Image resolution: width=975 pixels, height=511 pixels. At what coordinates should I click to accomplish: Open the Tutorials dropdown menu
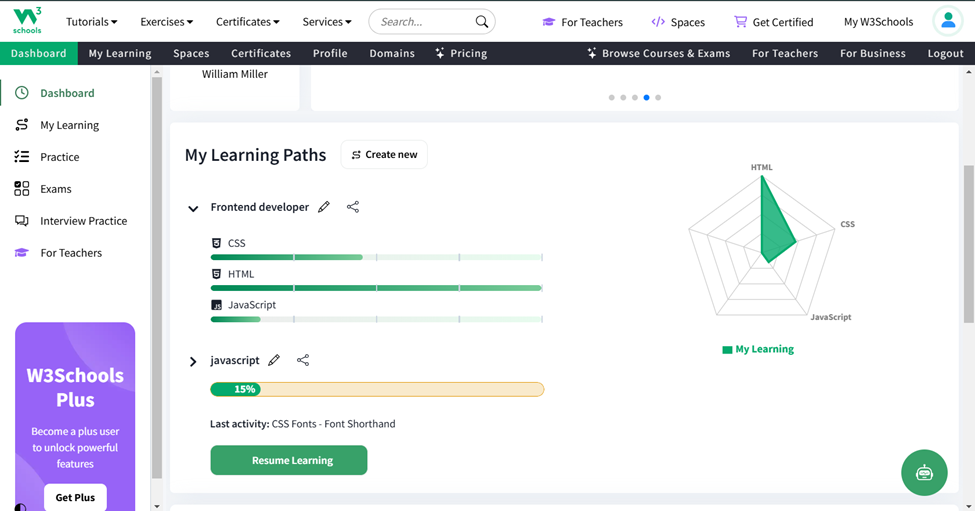[x=91, y=22]
